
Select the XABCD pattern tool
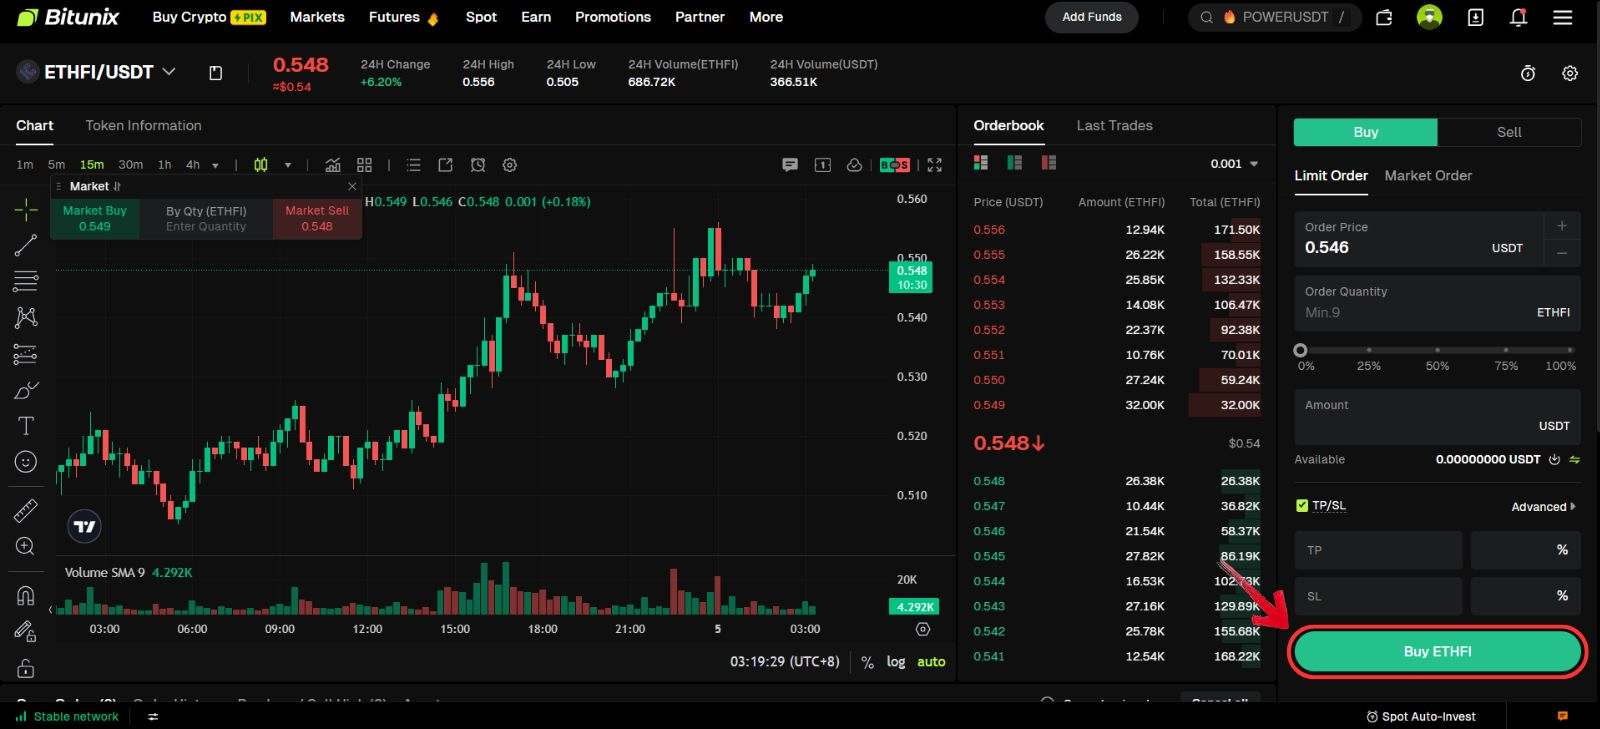click(x=26, y=317)
